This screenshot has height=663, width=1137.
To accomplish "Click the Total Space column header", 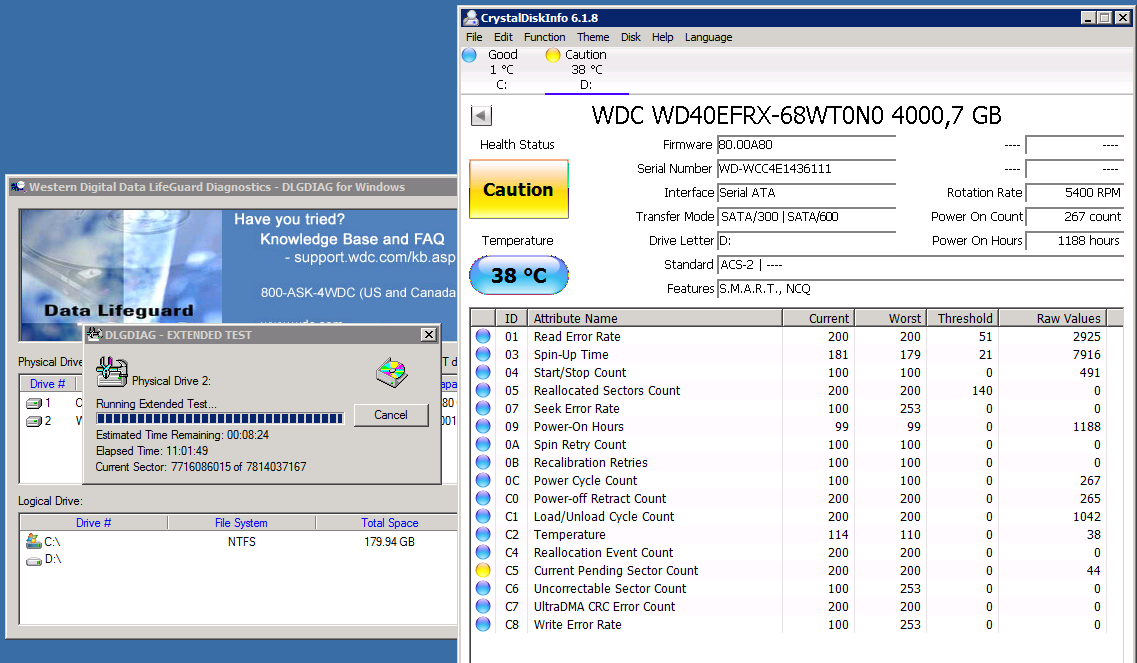I will [x=389, y=523].
